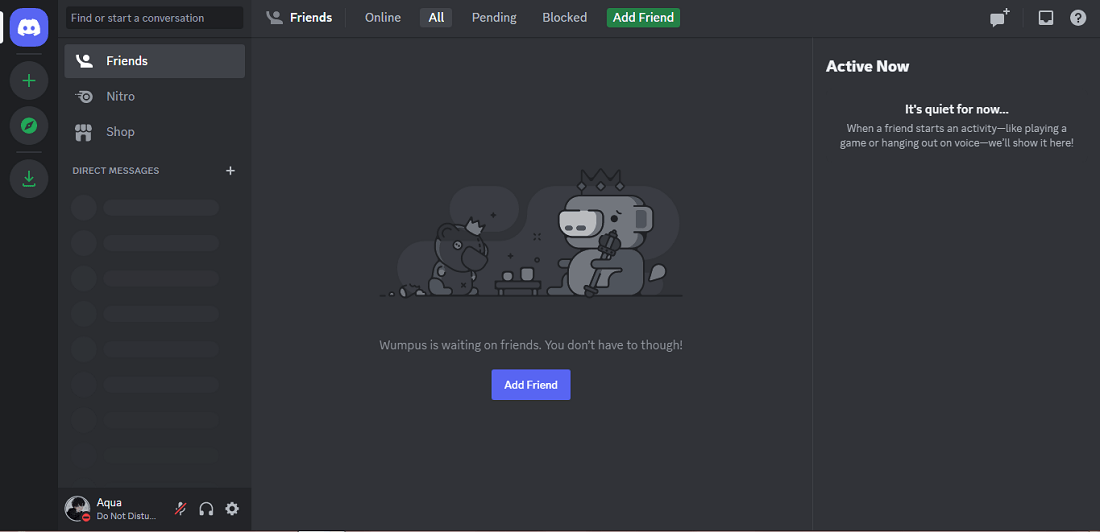Click the Friends header handwave icon

274,18
